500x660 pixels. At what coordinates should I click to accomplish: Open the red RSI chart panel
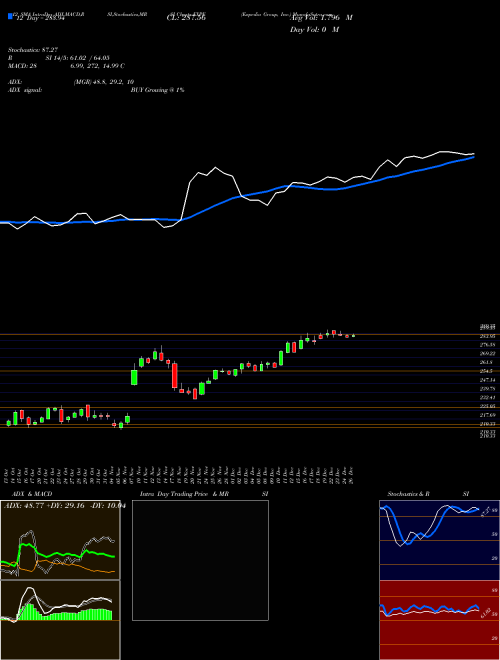[x=439, y=620]
